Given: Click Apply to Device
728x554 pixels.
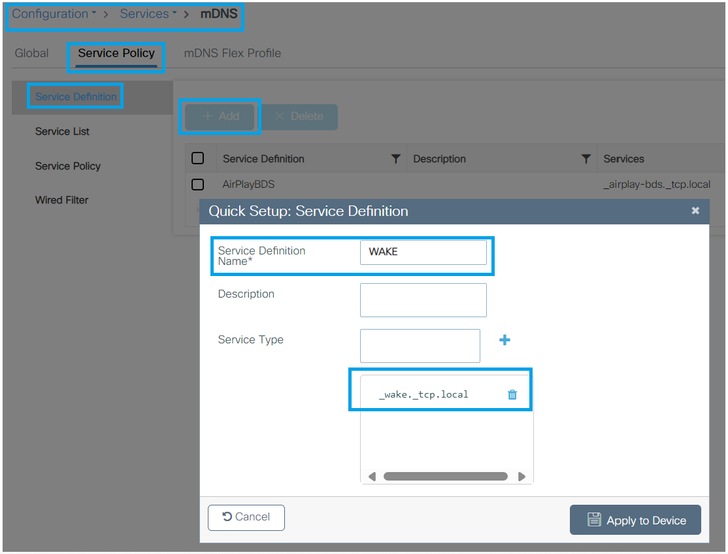Looking at the screenshot, I should (x=635, y=520).
